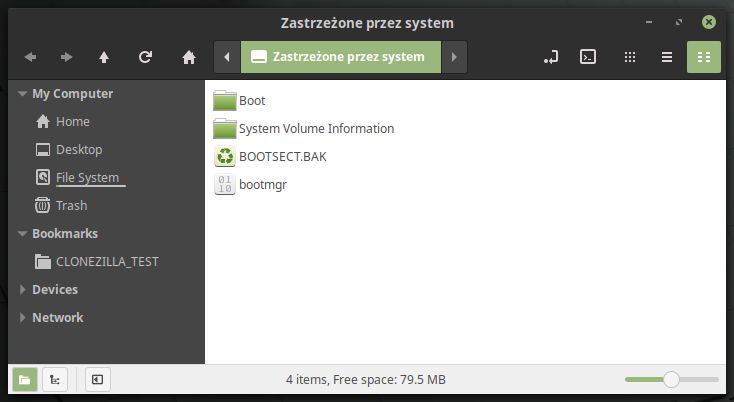Open File System in the sidebar

click(x=87, y=177)
